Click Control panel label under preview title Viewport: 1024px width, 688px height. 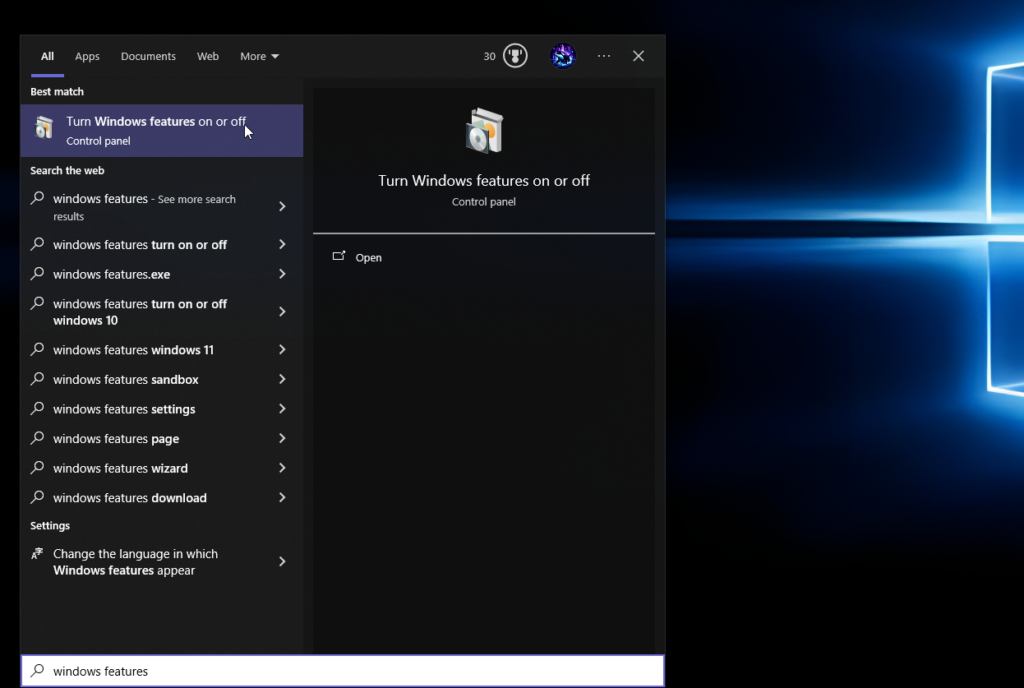click(x=484, y=202)
